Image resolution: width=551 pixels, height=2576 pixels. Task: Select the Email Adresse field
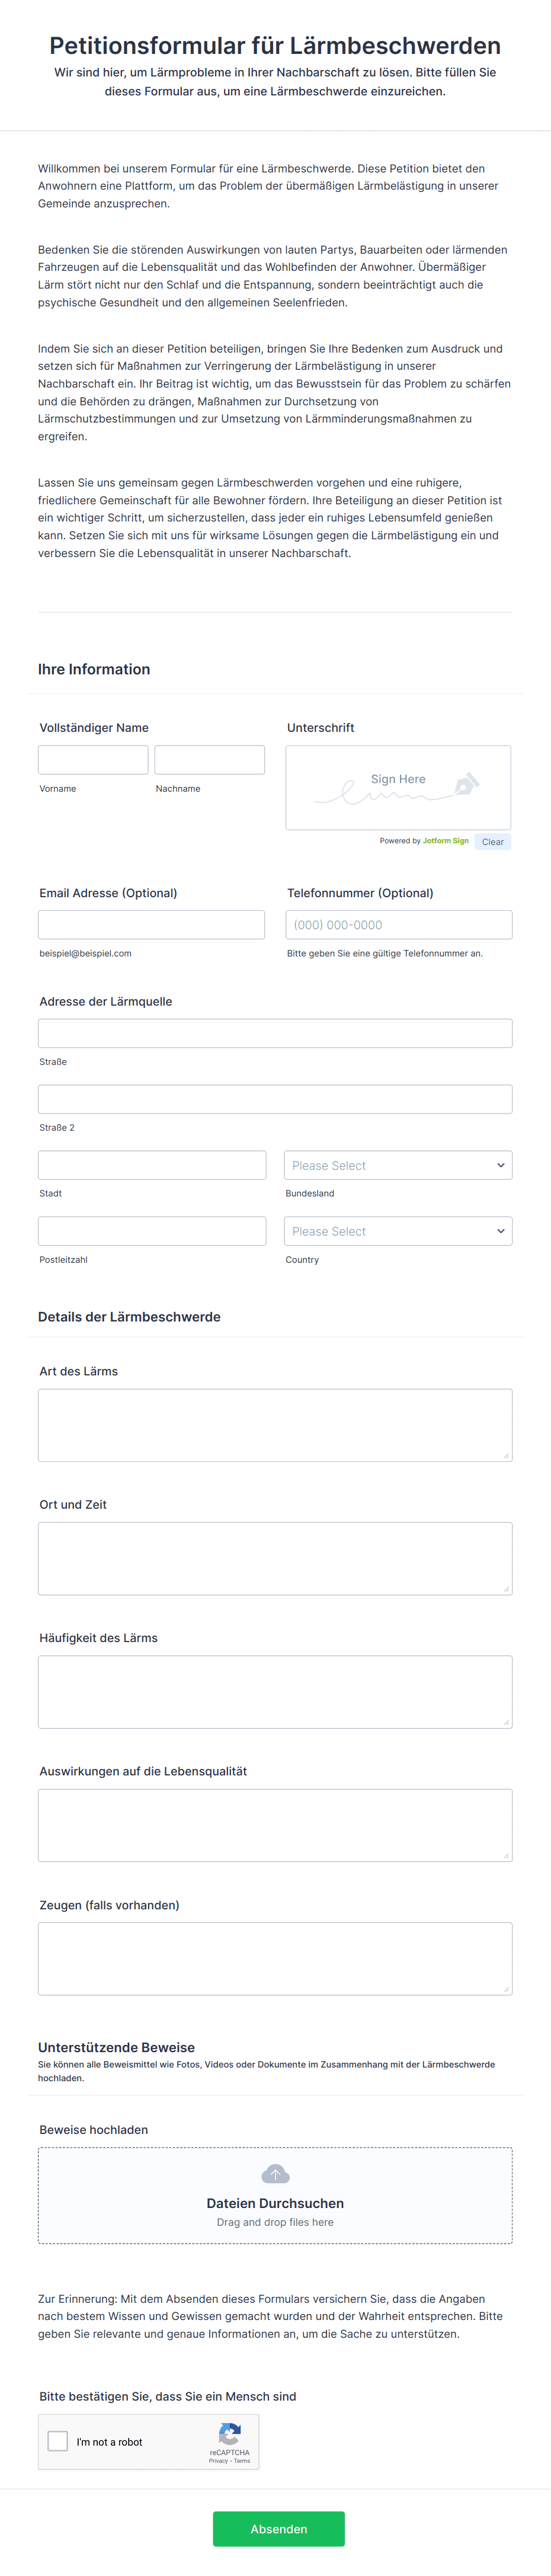tap(152, 925)
